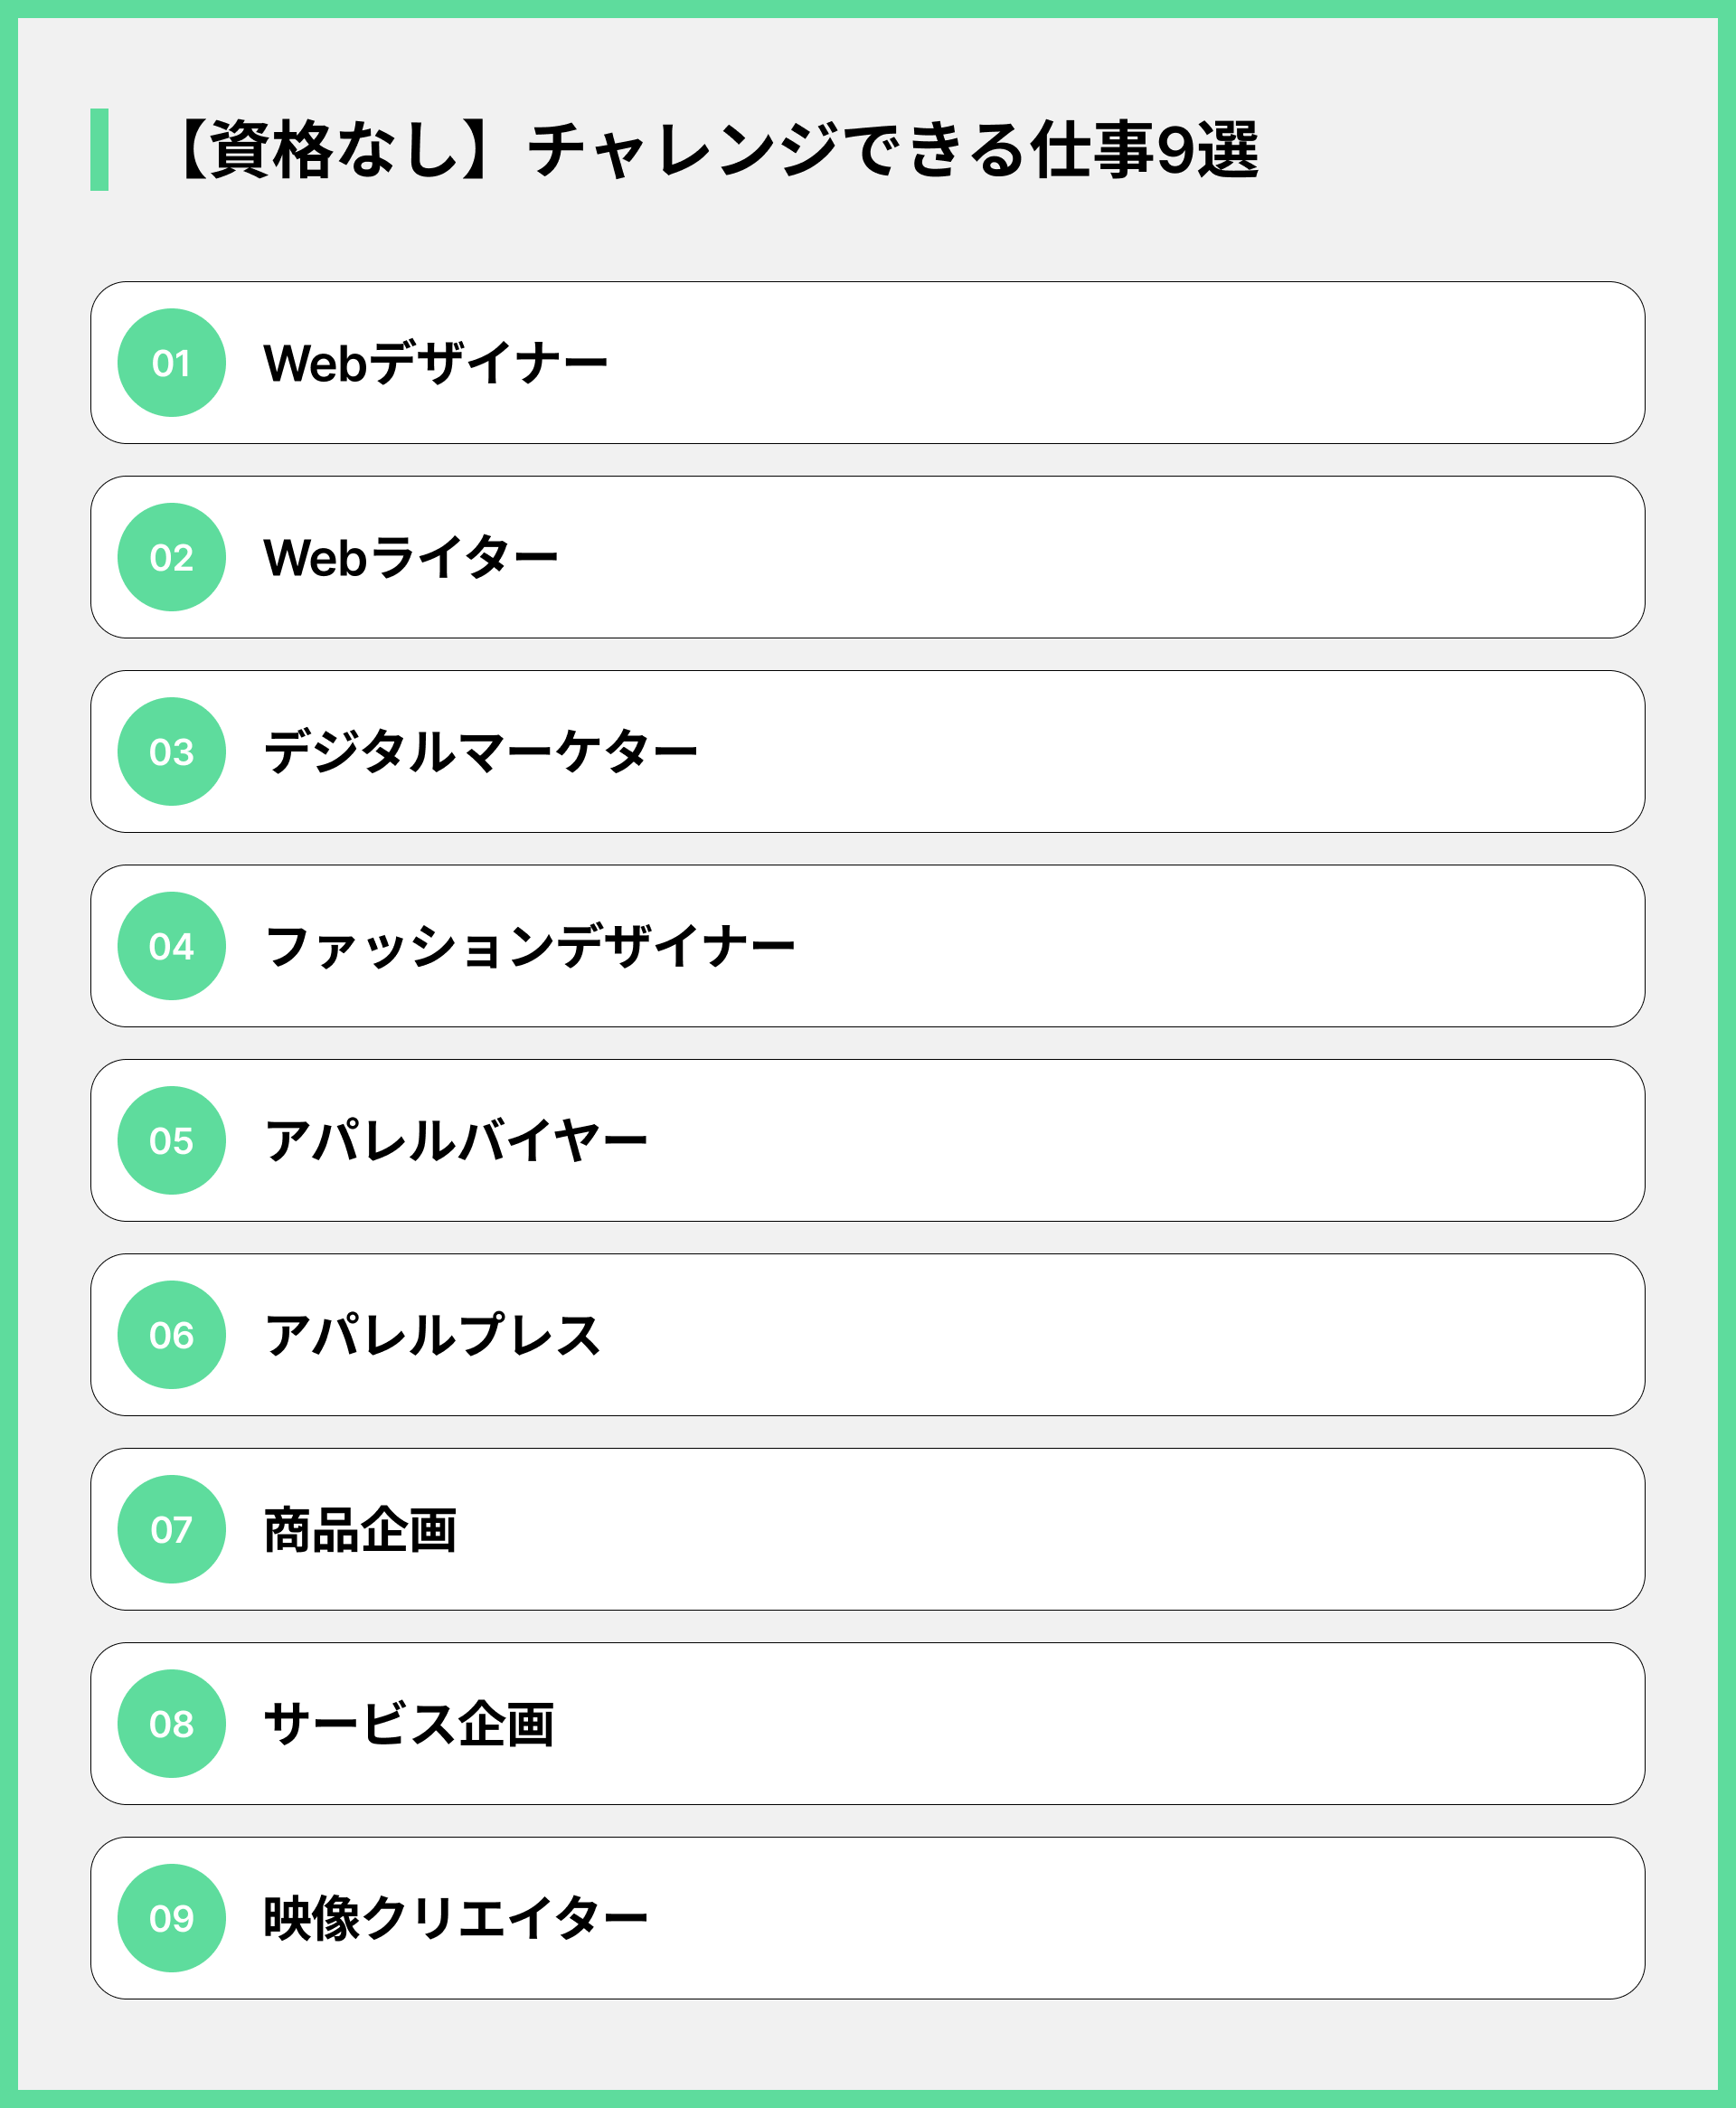Click the green 03 number badge
Screen dimensions: 1736x2108
click(x=171, y=751)
